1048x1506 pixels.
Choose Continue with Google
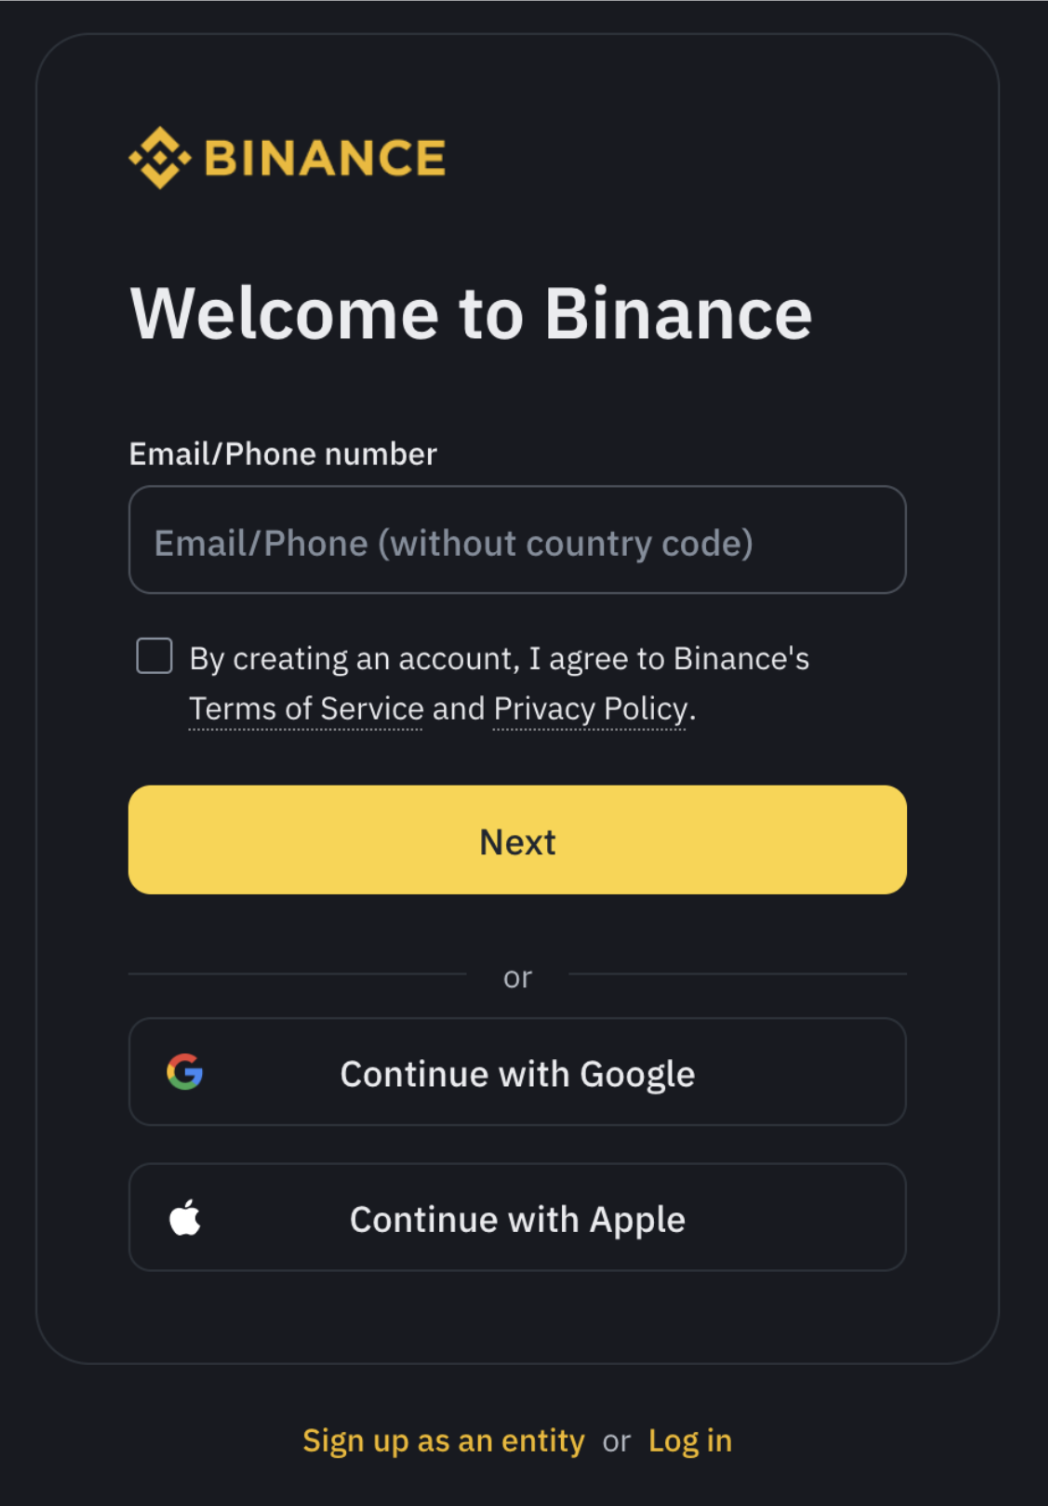pyautogui.click(x=517, y=1073)
